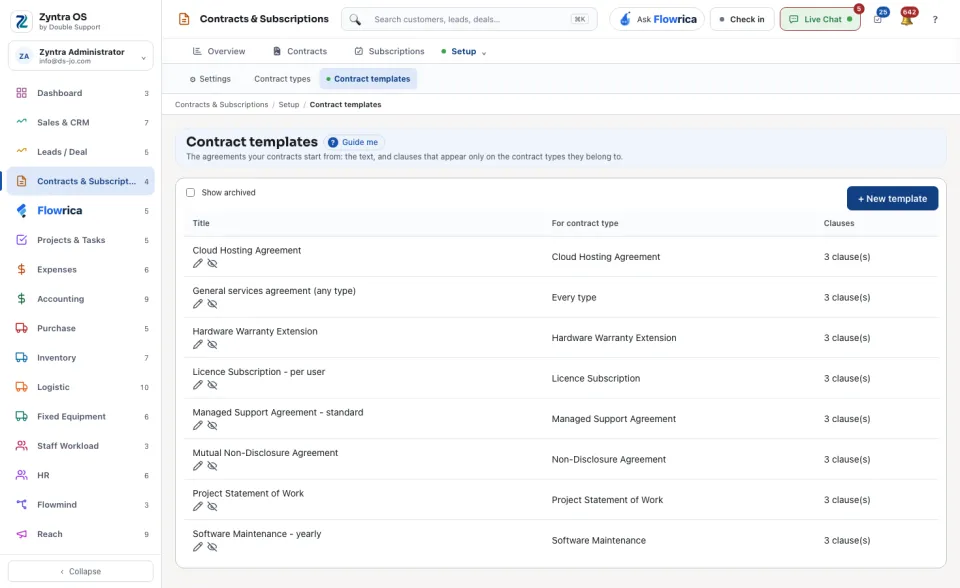Click the HR people icon
The height and width of the screenshot is (588, 960).
[21, 475]
